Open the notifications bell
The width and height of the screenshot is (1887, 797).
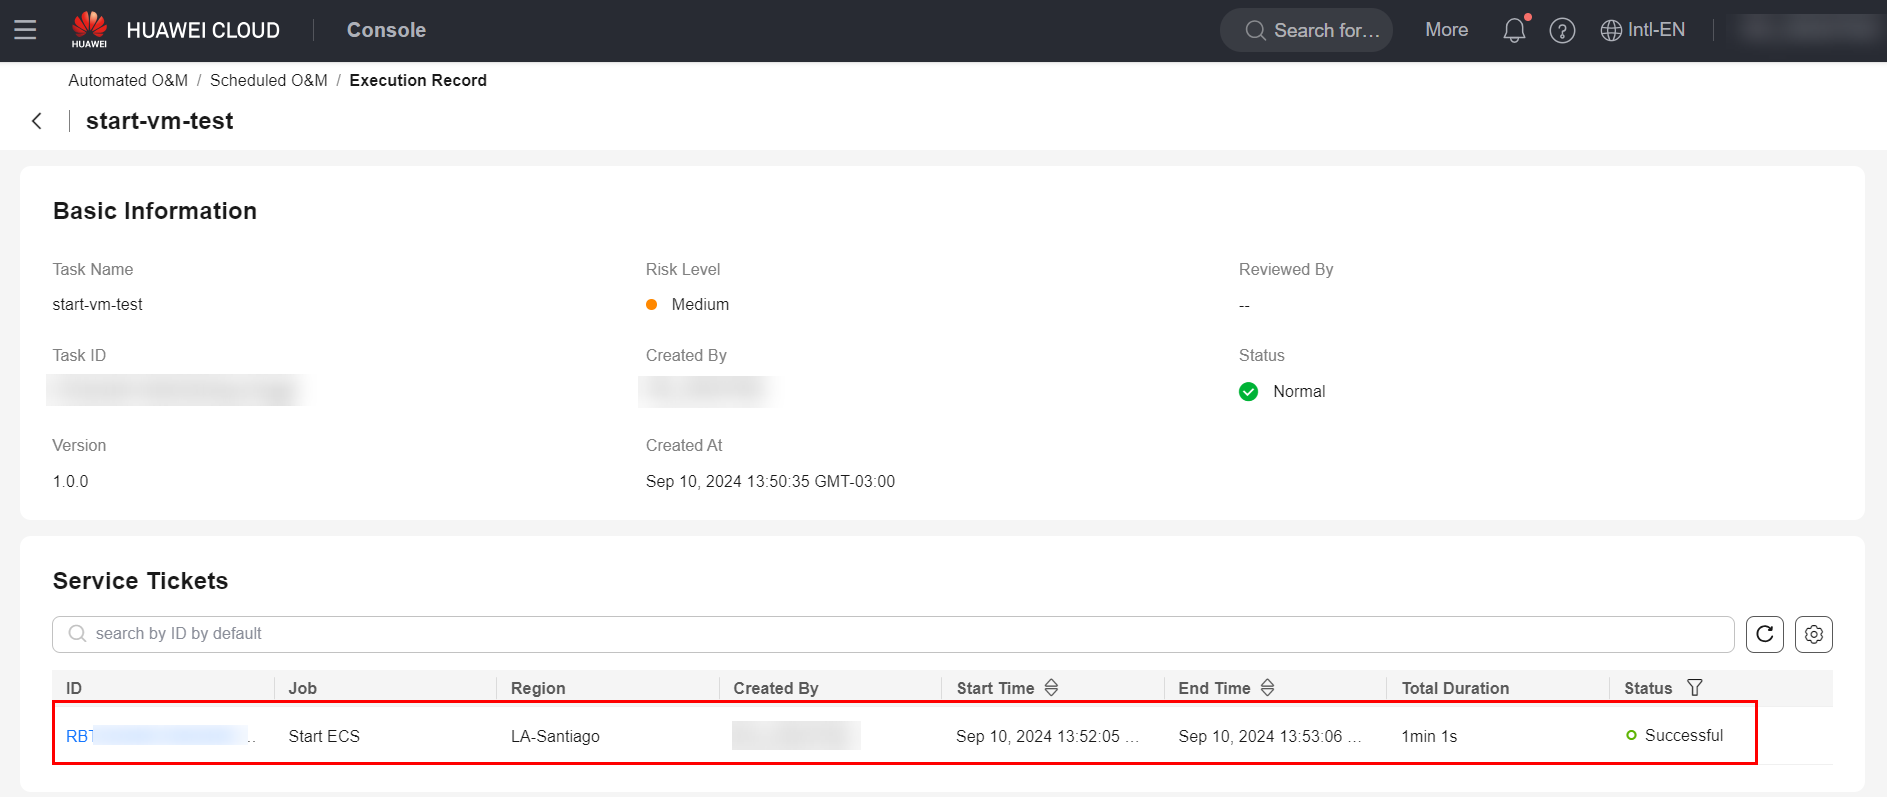pos(1514,30)
